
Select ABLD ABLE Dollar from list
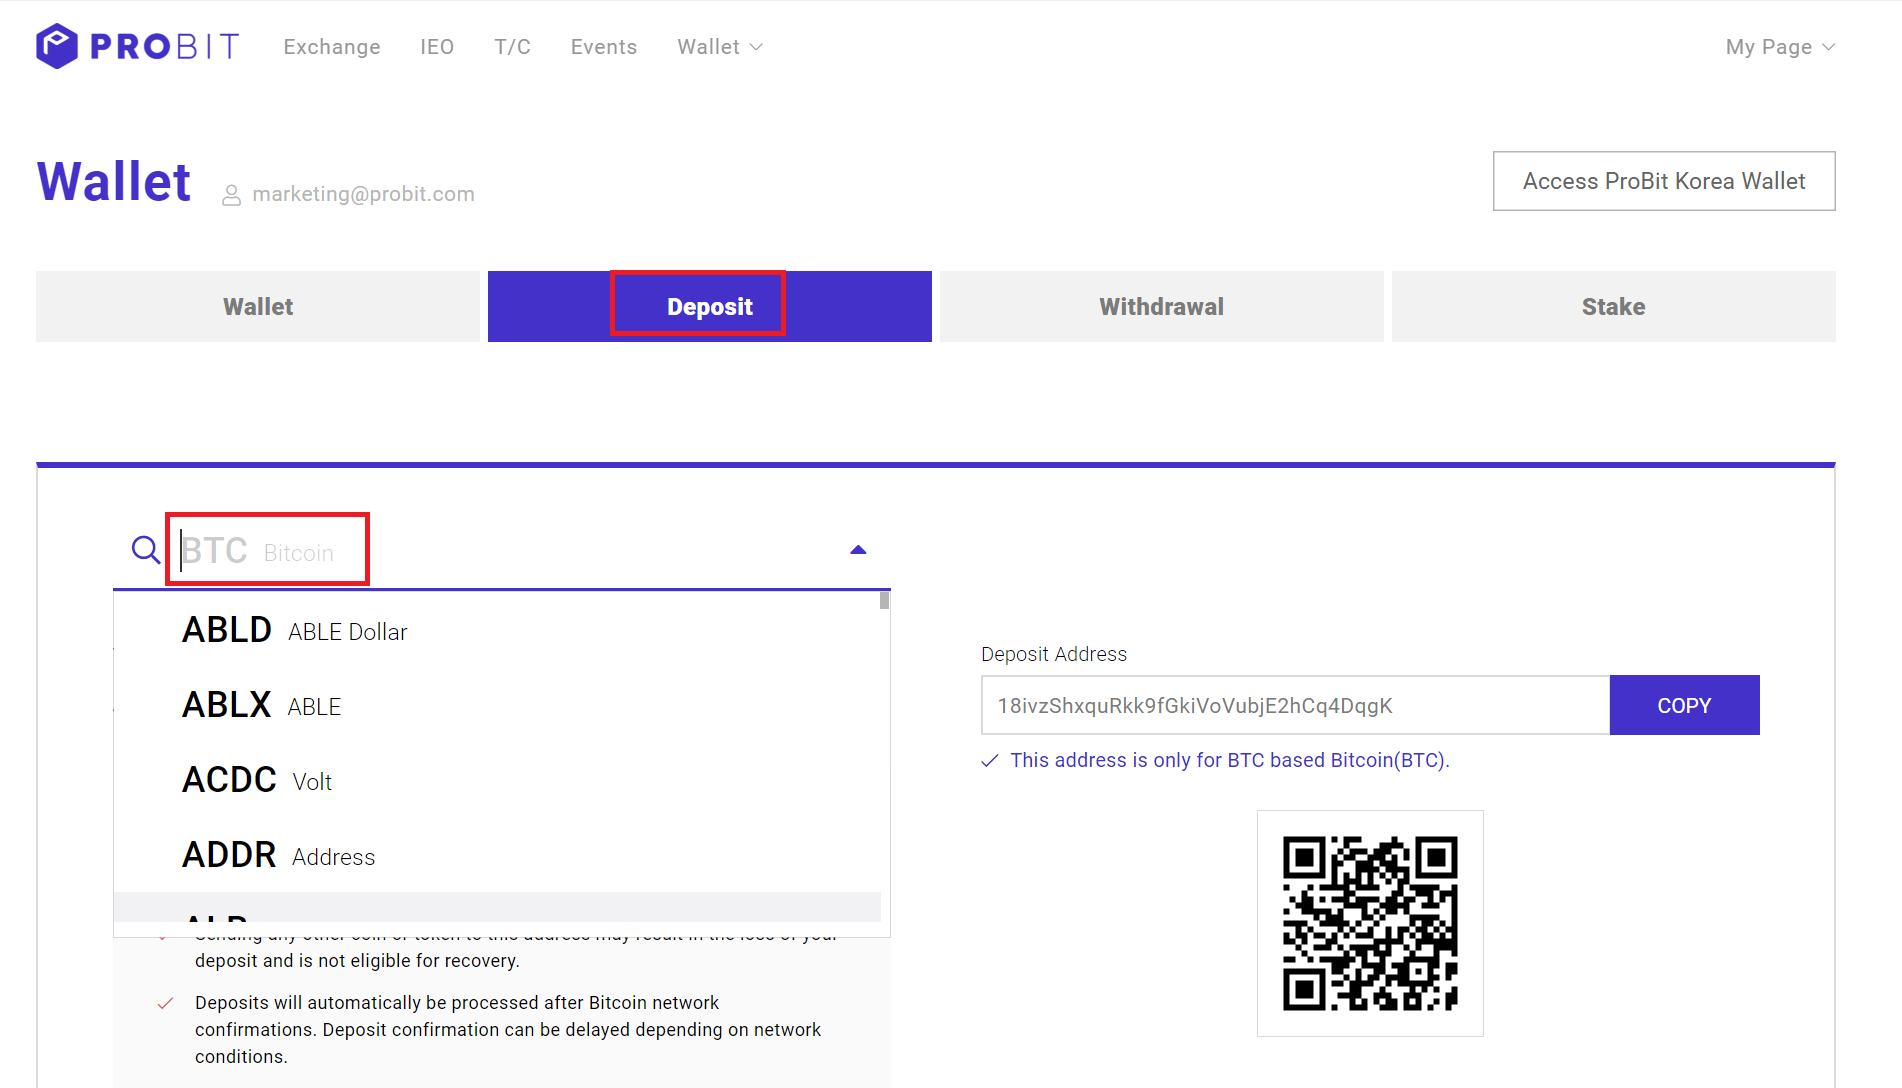(497, 630)
